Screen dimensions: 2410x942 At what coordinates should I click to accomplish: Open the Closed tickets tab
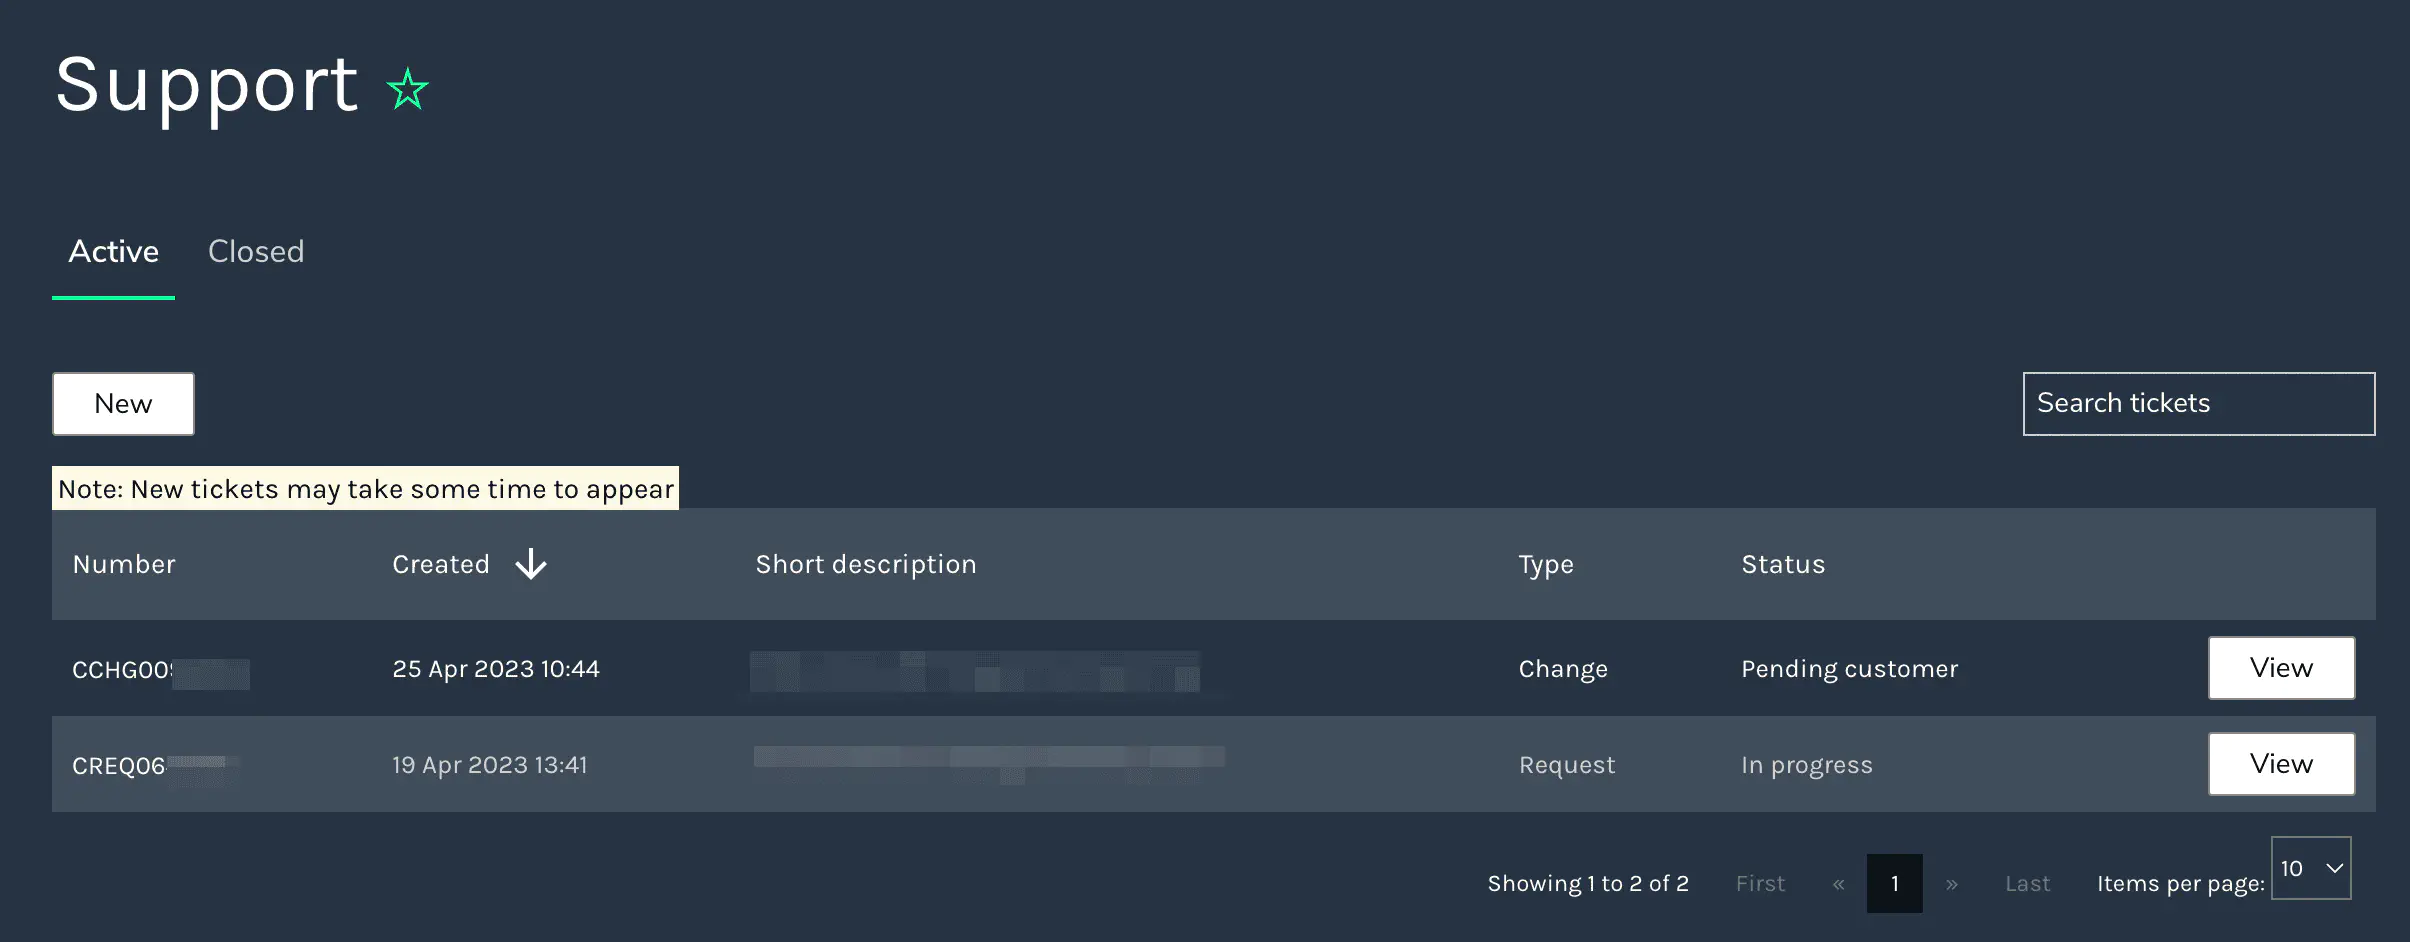256,252
